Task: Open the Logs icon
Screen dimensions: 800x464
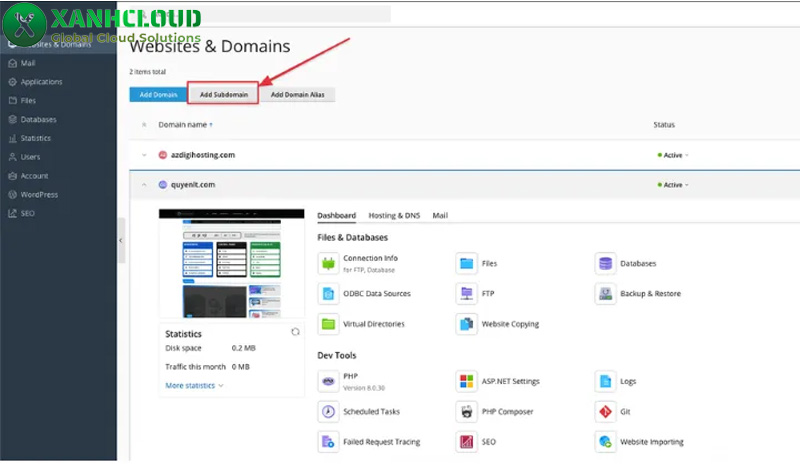Action: pos(605,381)
